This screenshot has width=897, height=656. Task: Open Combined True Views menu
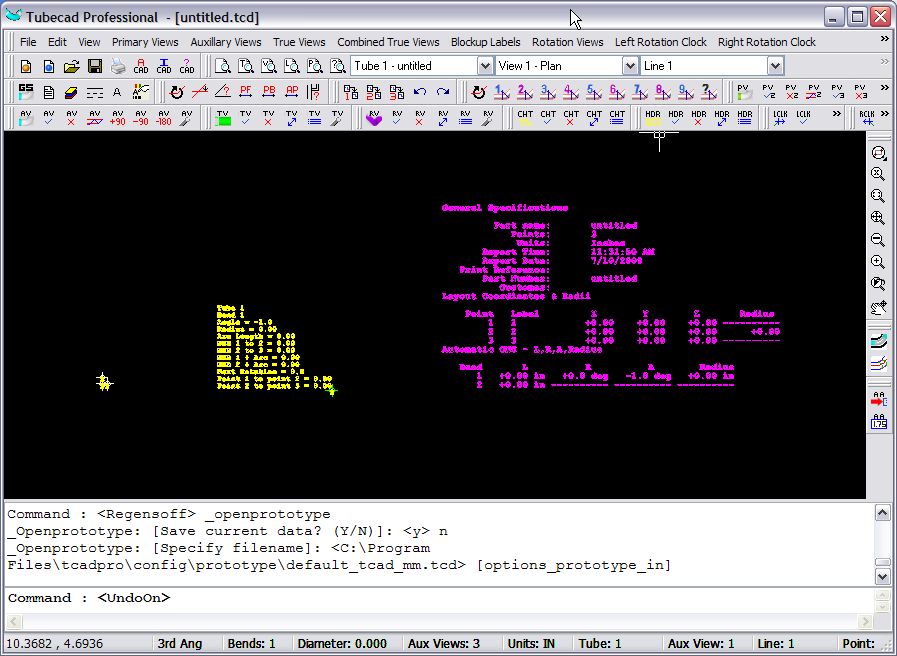[x=388, y=42]
